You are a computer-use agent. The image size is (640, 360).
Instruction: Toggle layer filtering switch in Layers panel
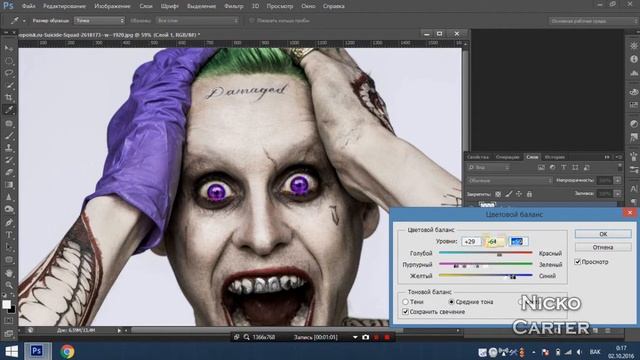(620, 167)
